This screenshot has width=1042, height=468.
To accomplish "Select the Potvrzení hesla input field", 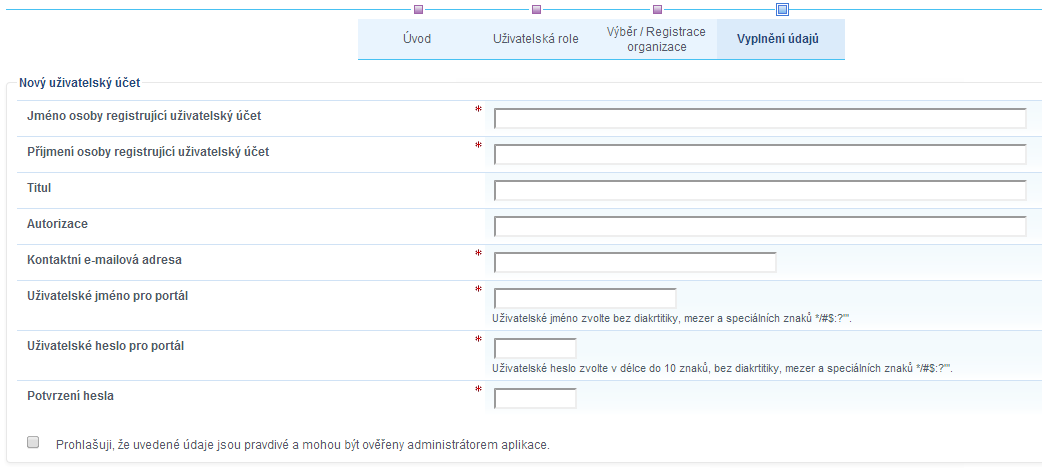I will [x=535, y=399].
